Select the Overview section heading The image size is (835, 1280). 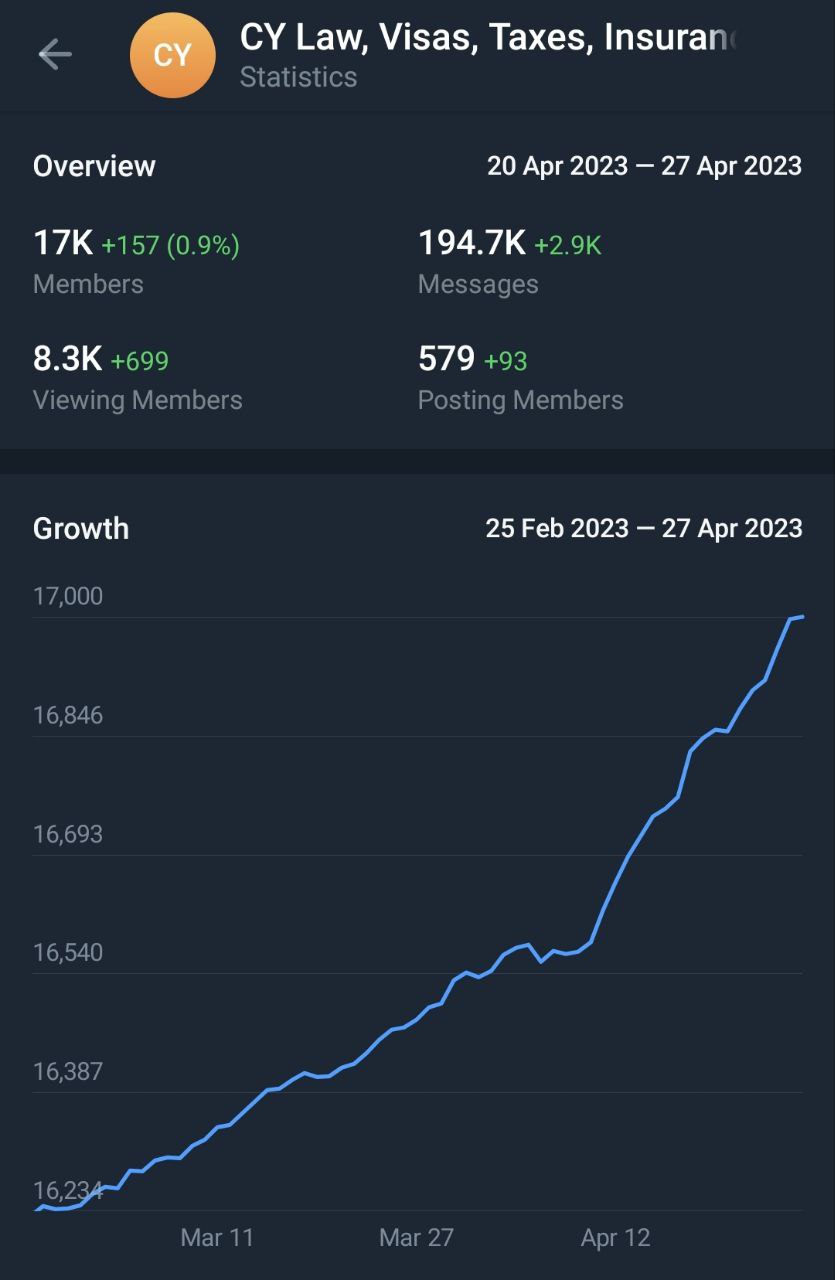pos(94,166)
